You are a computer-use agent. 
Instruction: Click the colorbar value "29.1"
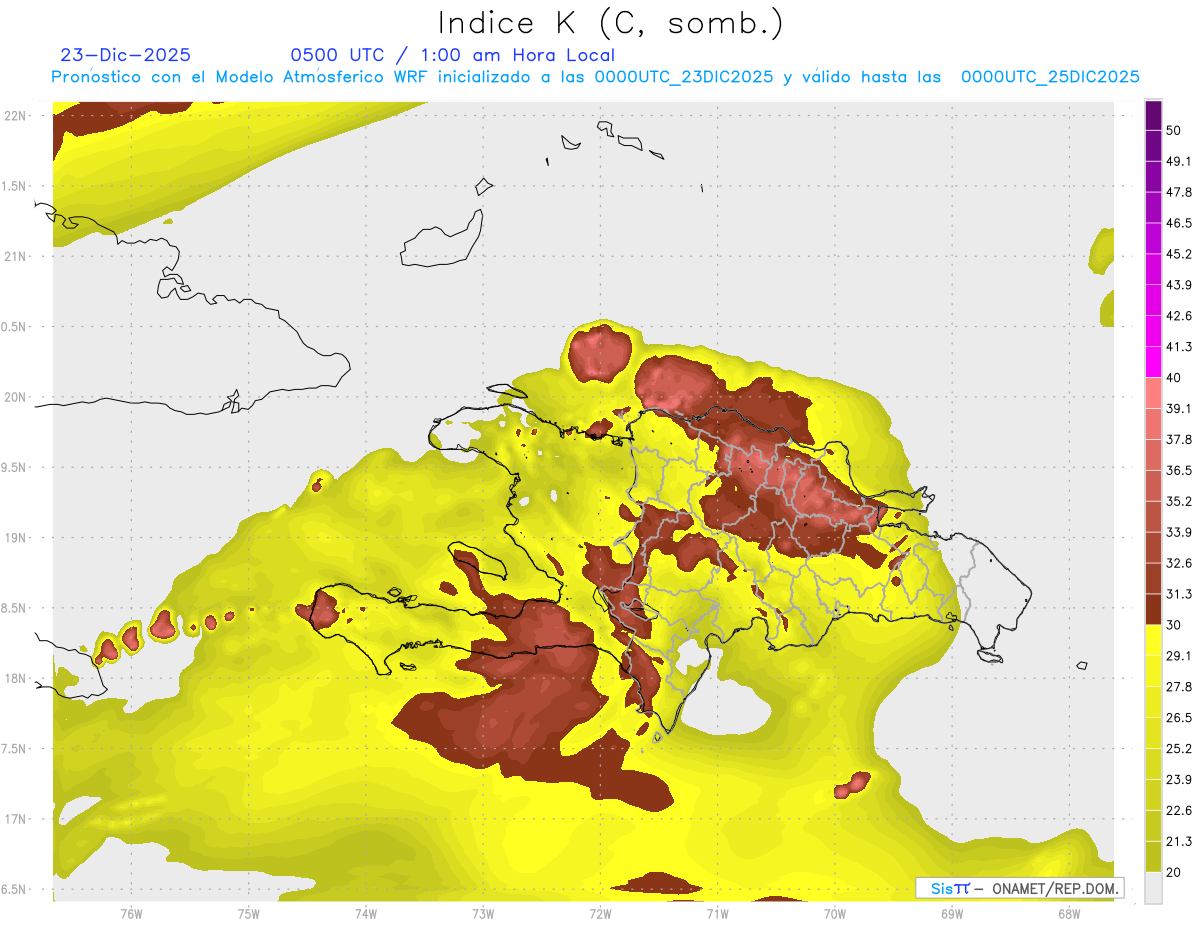[1179, 656]
